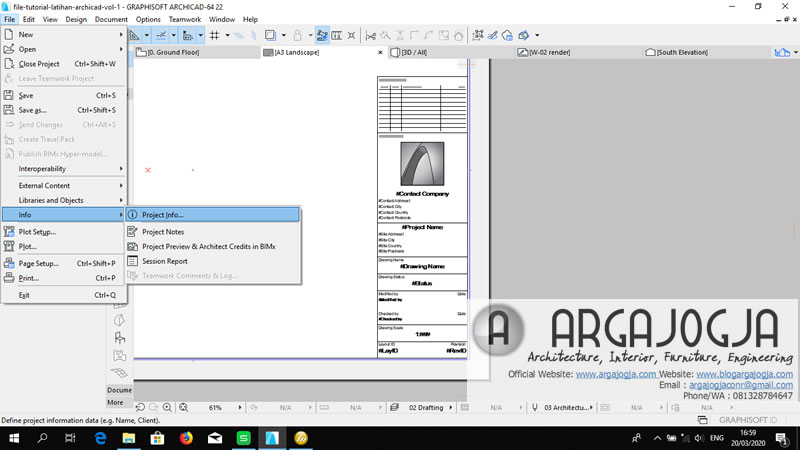Expand Libraries and Objects submenu
800x450 pixels.
(64, 201)
